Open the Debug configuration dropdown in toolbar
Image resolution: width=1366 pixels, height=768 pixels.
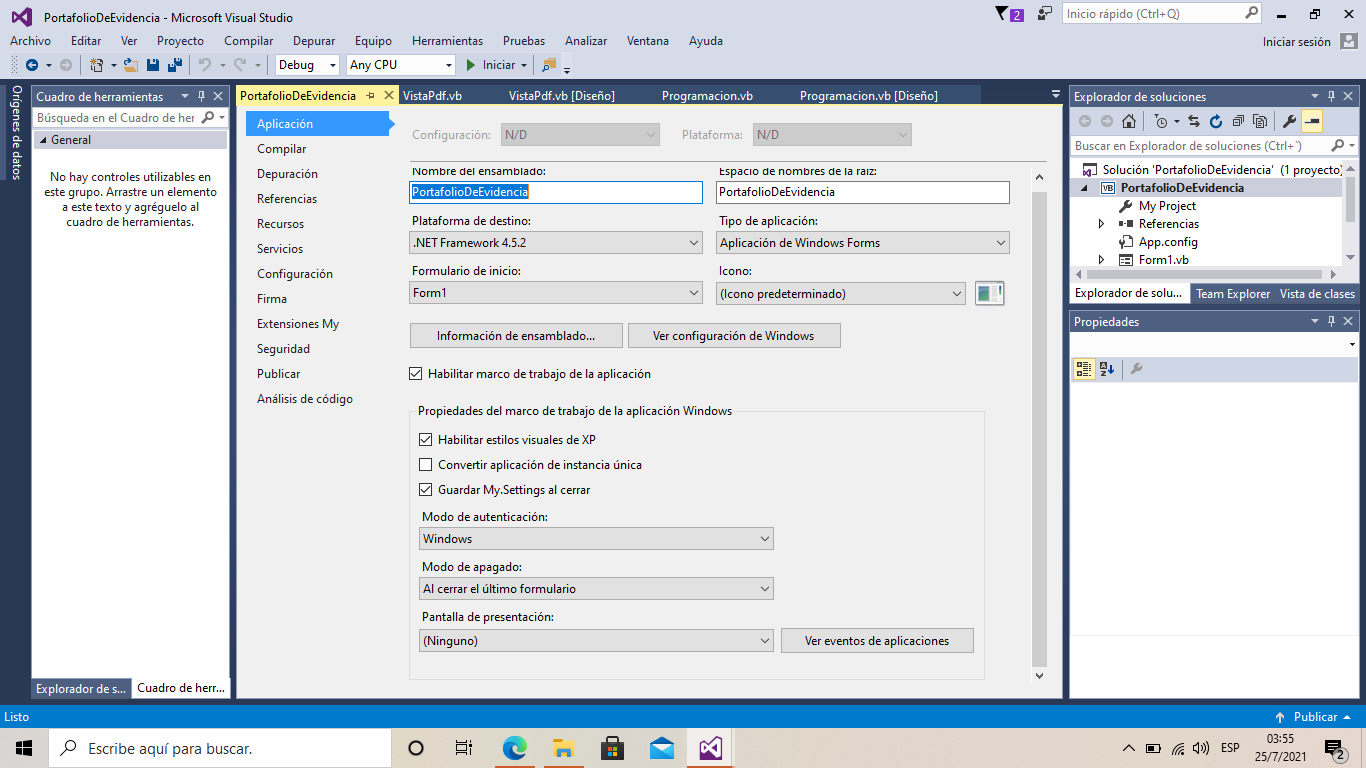click(308, 65)
